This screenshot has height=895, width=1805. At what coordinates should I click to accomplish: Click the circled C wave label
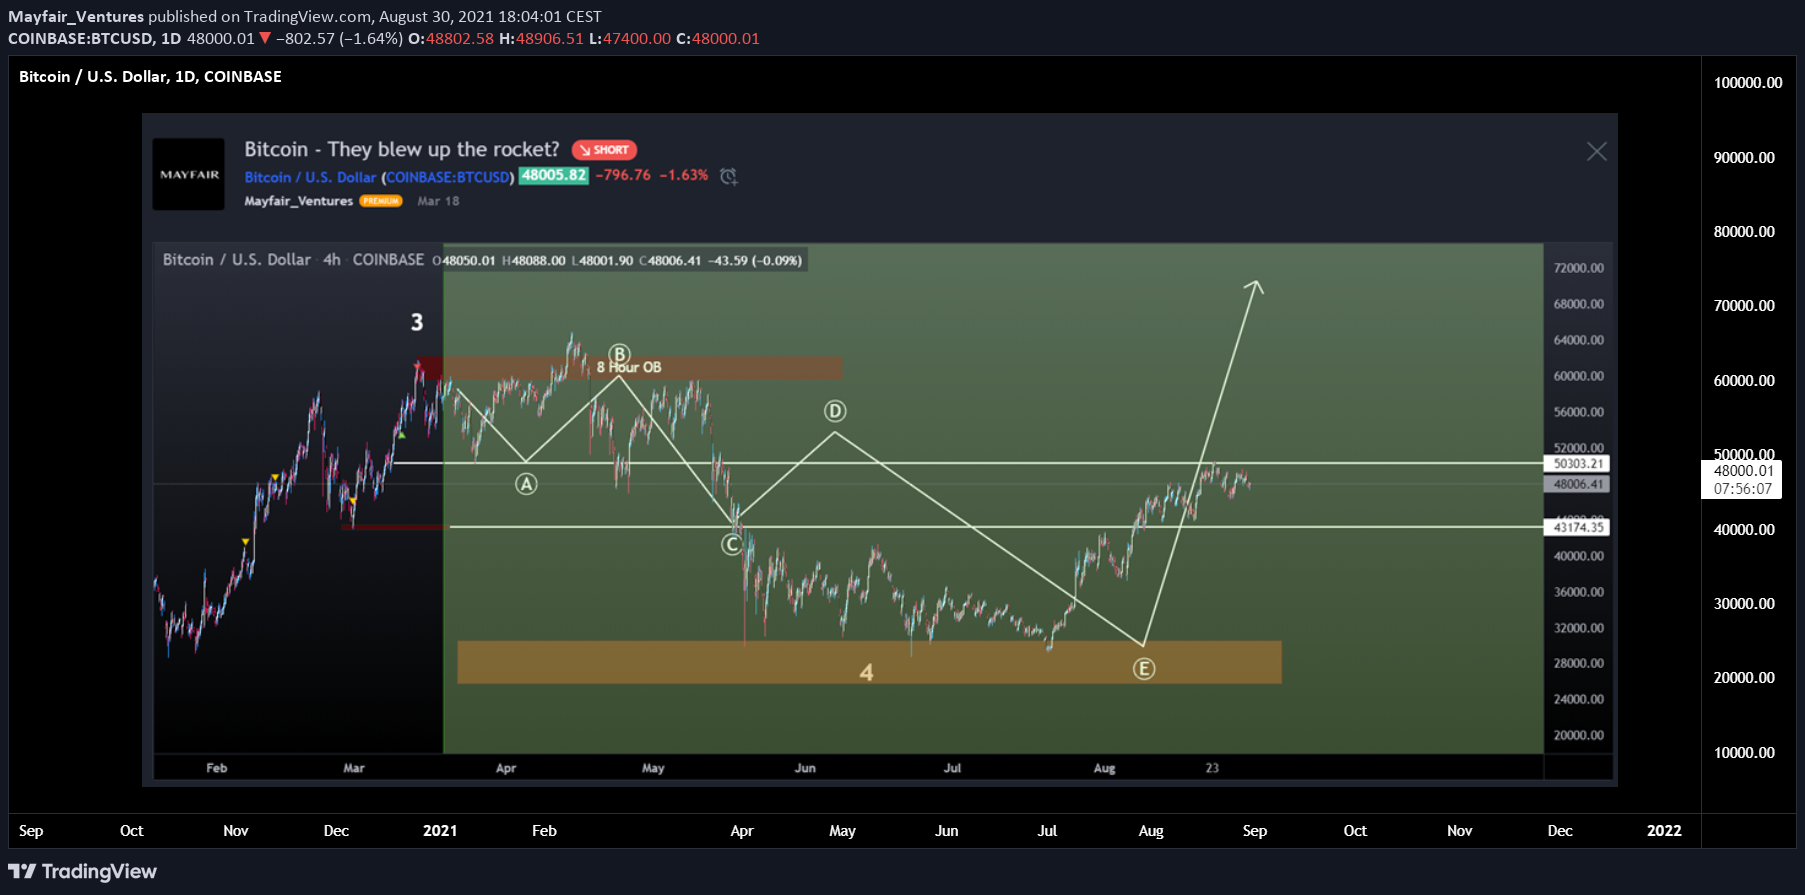(732, 544)
